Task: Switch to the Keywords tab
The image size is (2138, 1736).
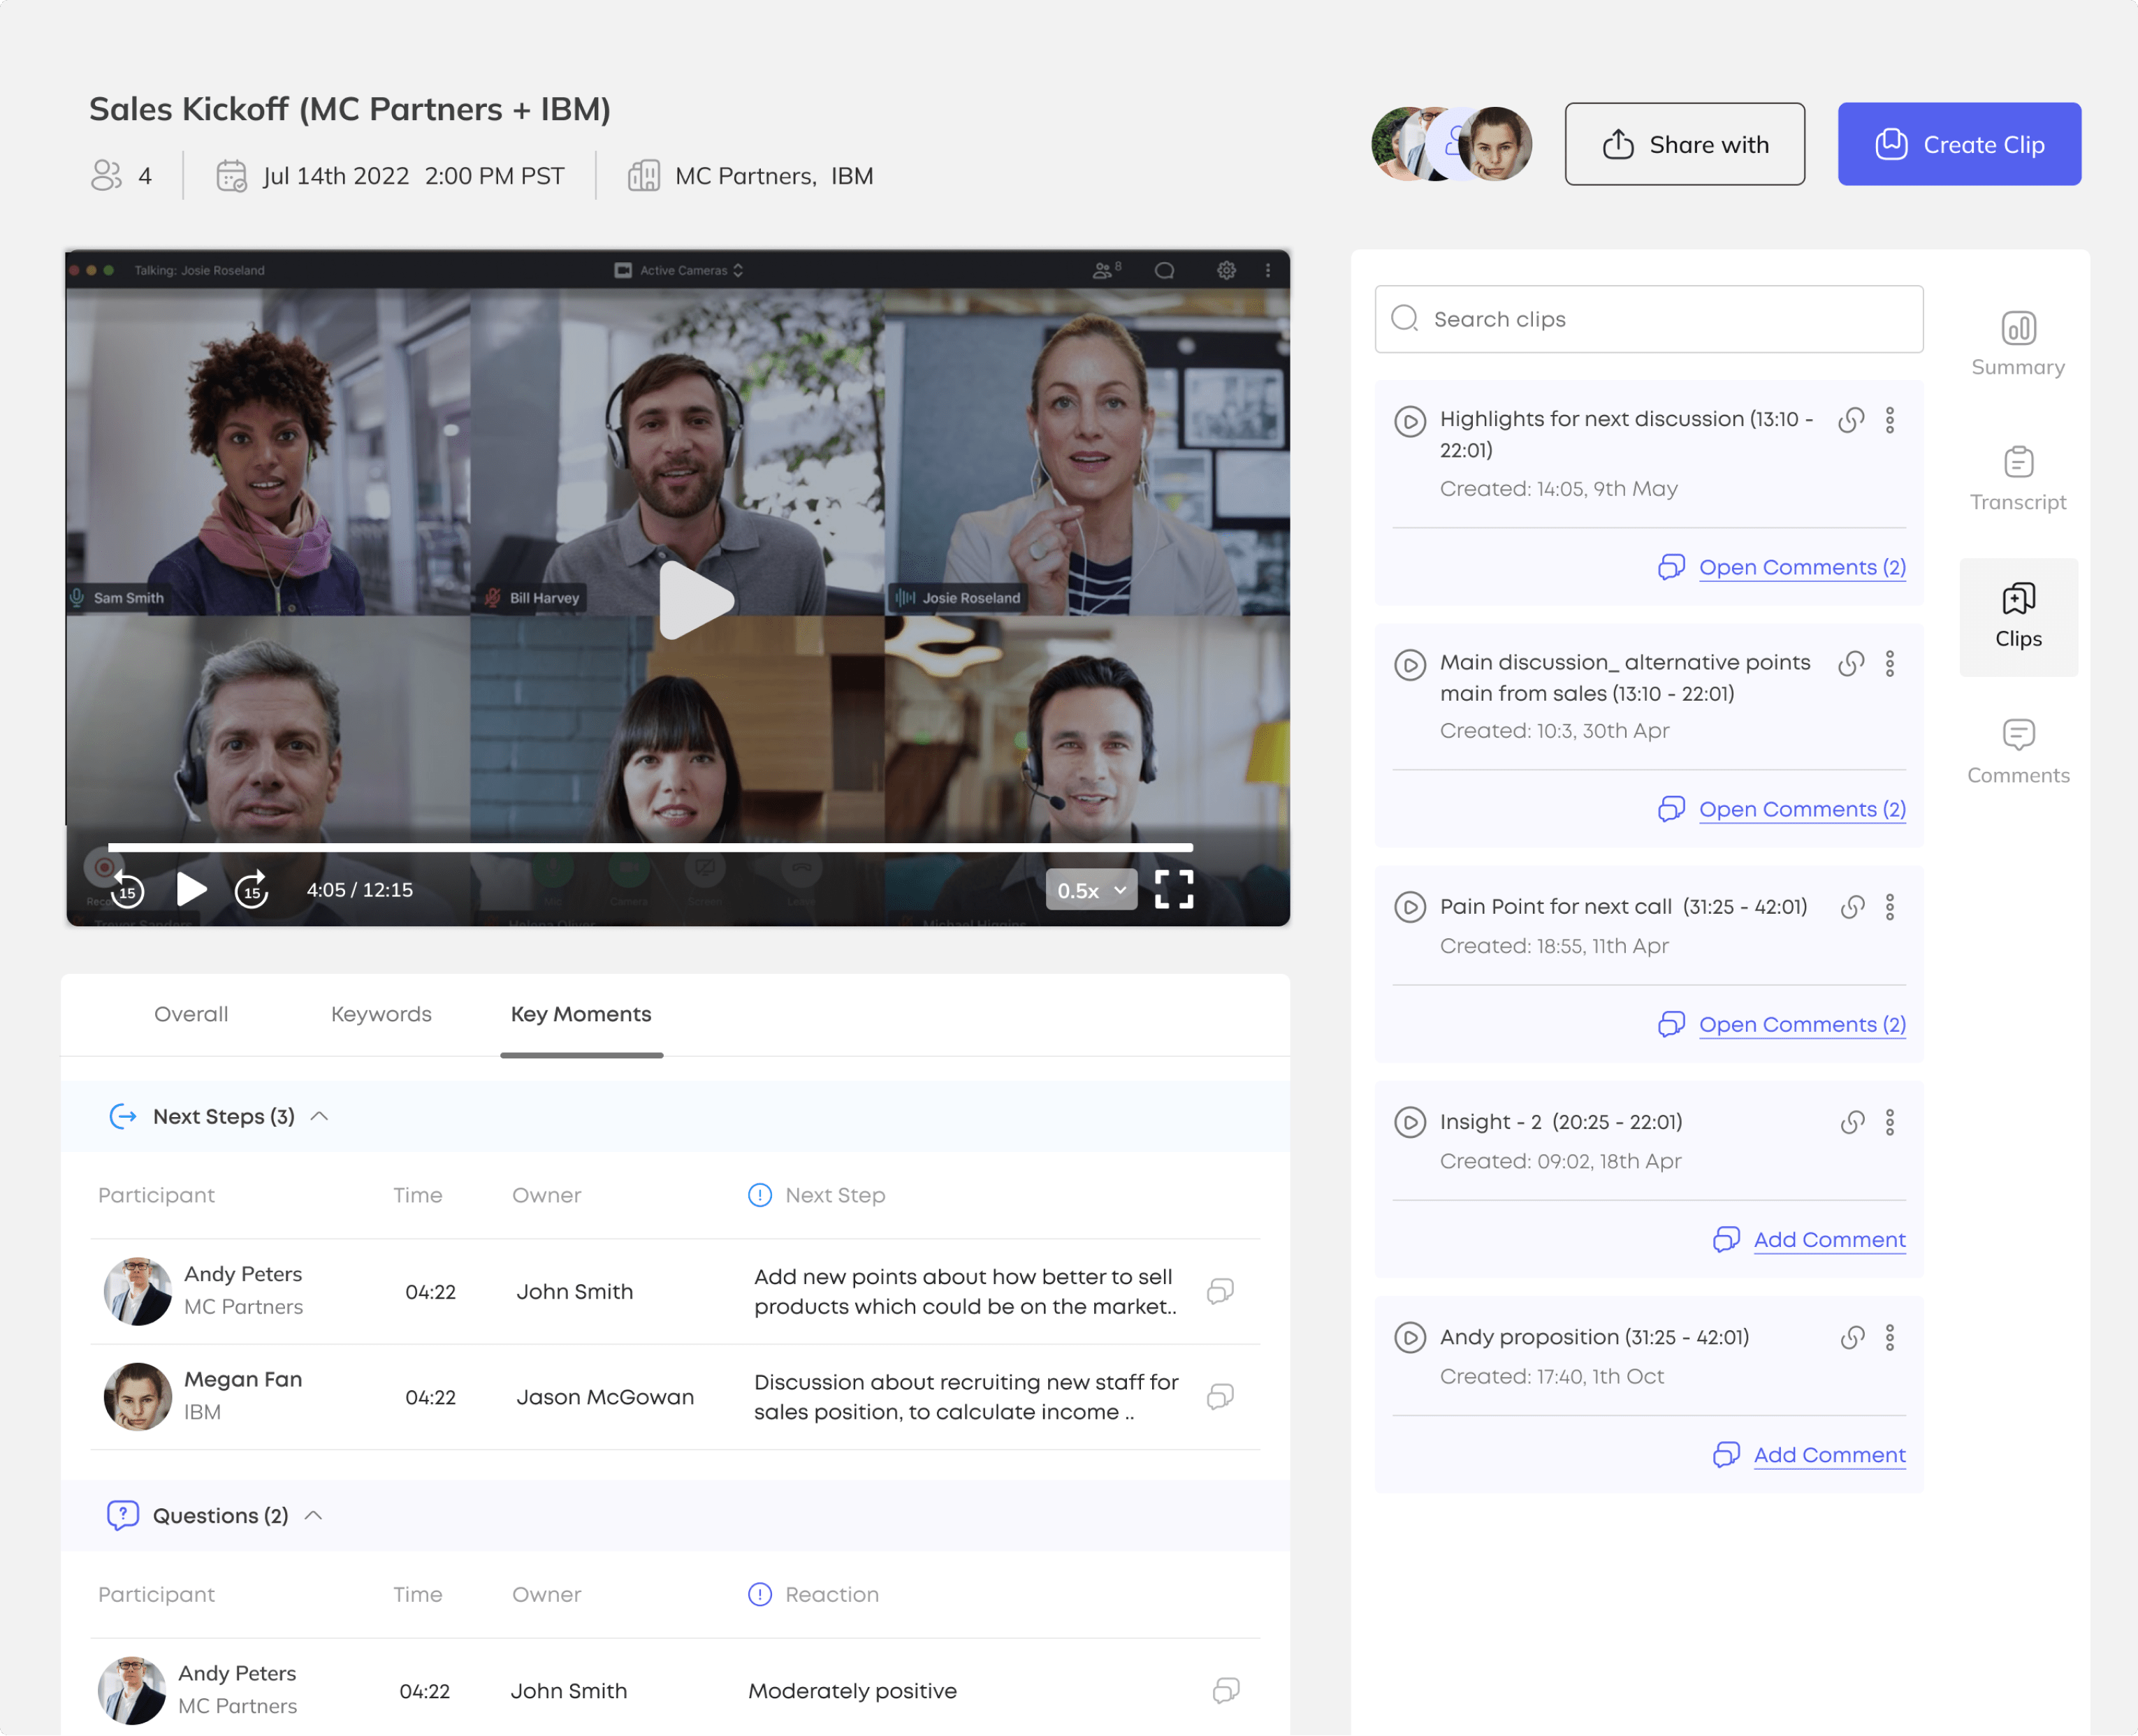Action: pos(381,1014)
